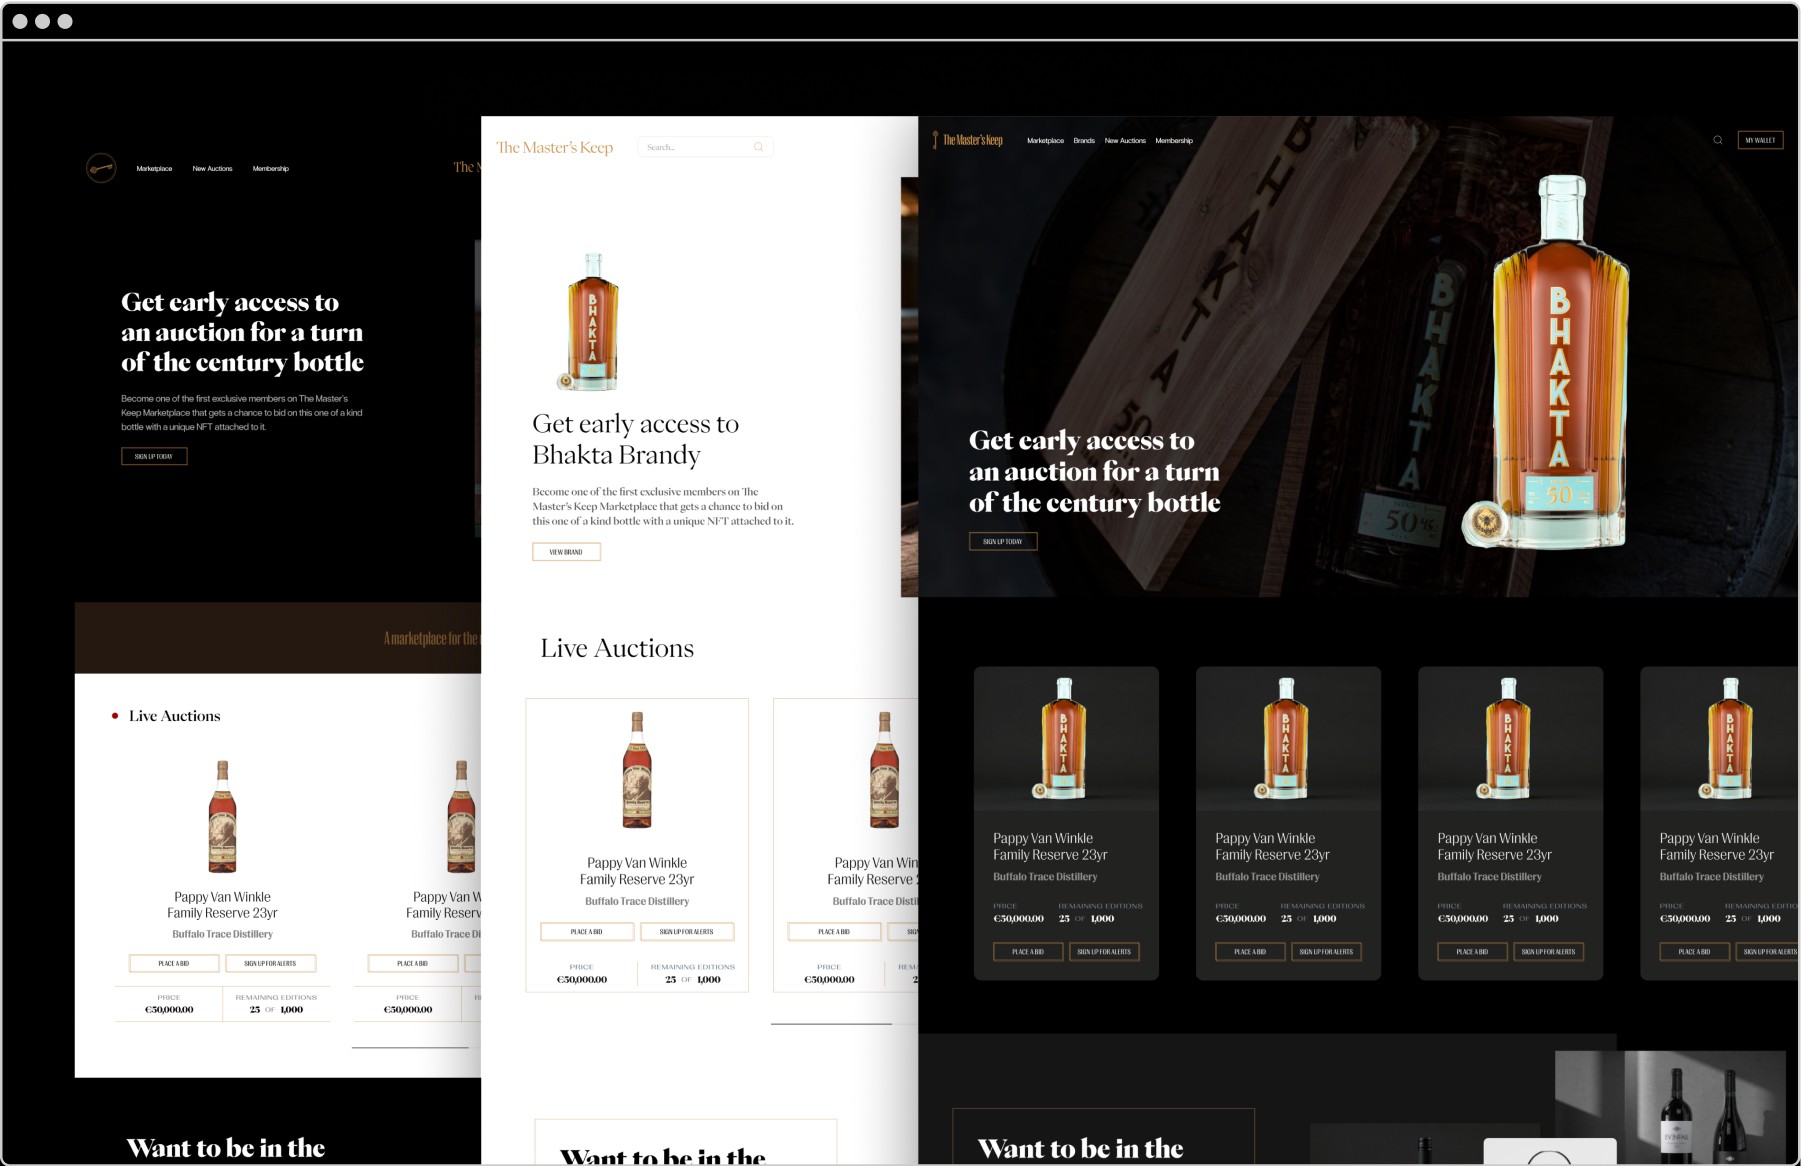
Task: Click PLACE A BID on right design's first card
Action: [1028, 952]
